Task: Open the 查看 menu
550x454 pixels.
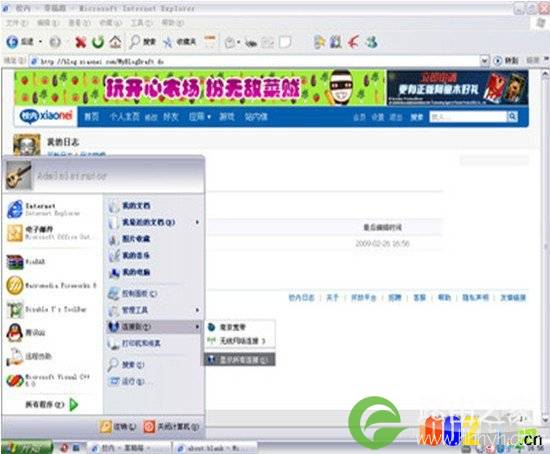Action: point(79,23)
